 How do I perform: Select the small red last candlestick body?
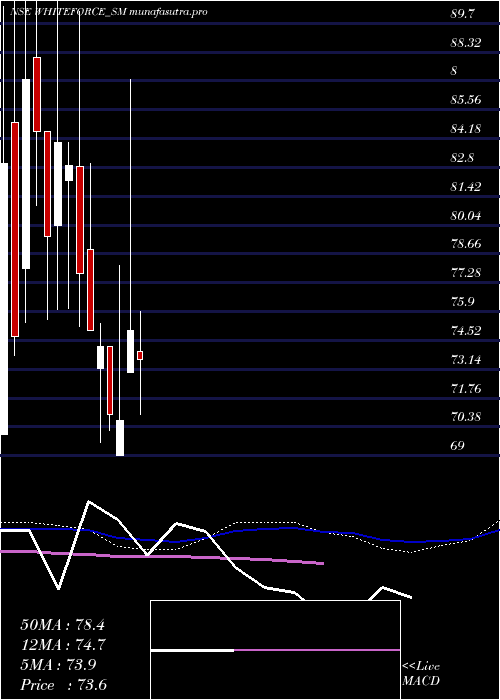tap(140, 355)
